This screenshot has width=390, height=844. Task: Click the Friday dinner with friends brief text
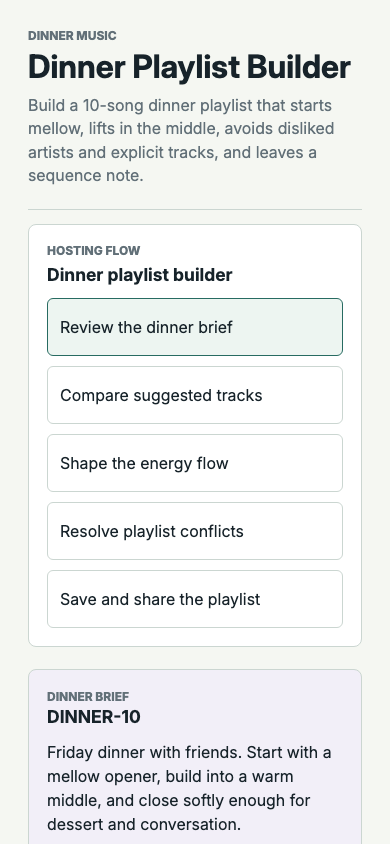(189, 788)
